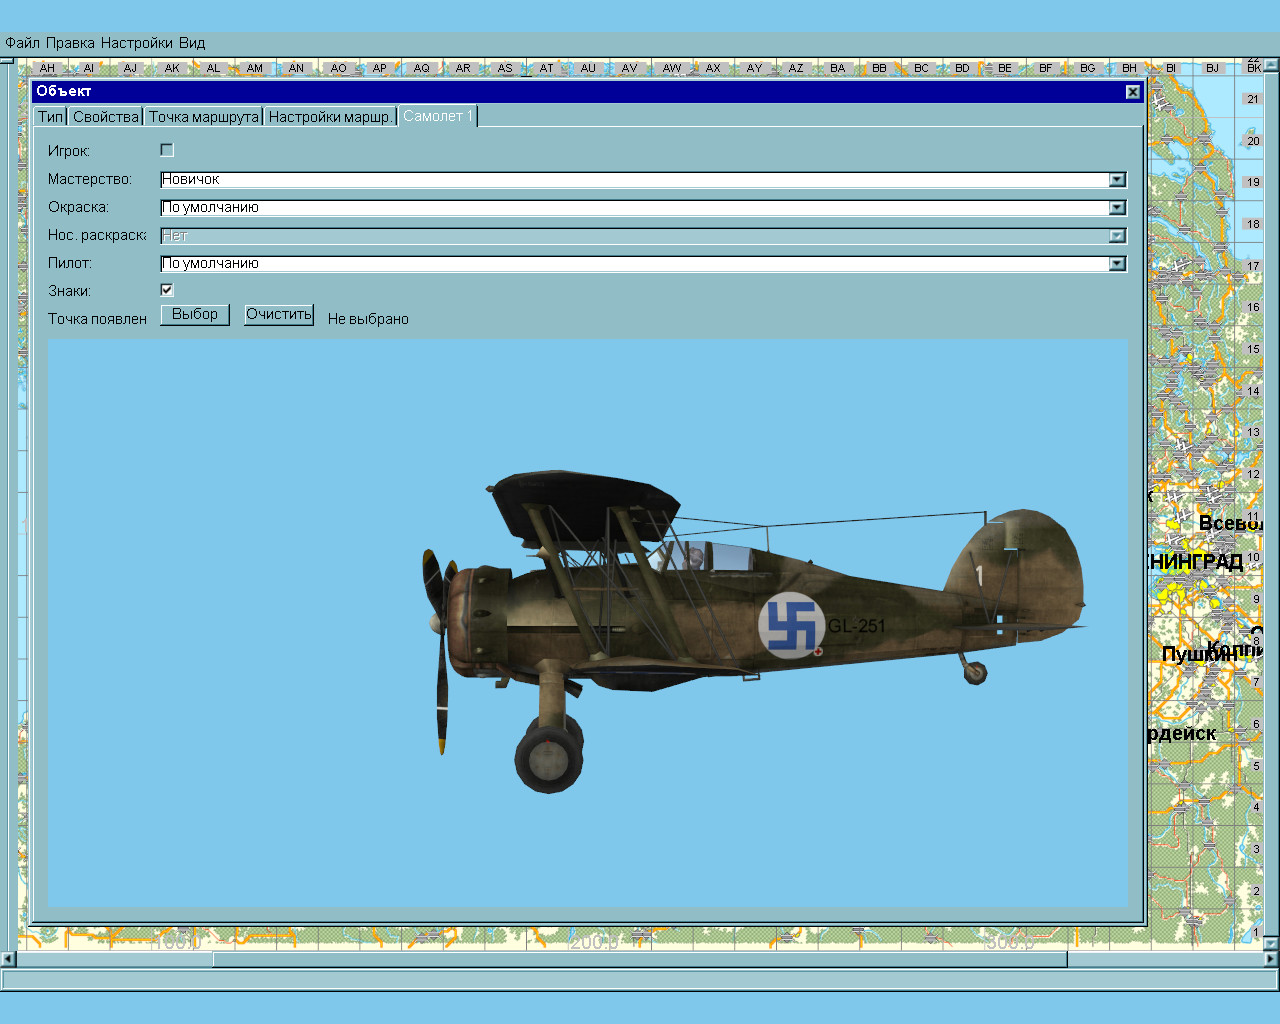Open the Окраска dropdown list
Image resolution: width=1280 pixels, height=1024 pixels.
pos(1117,208)
